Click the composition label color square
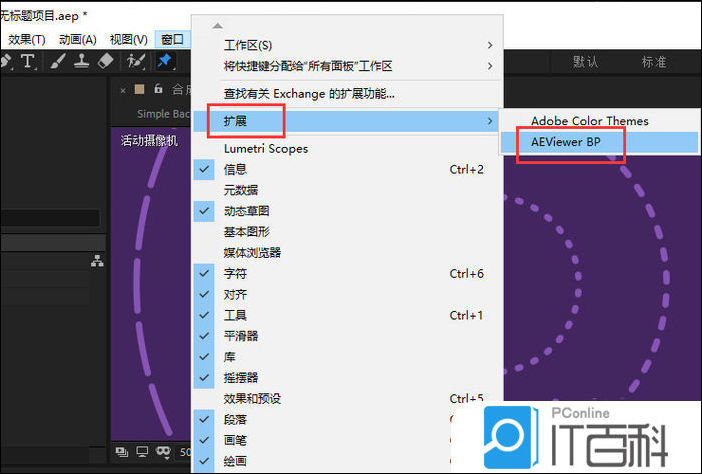This screenshot has width=702, height=474. tap(139, 90)
